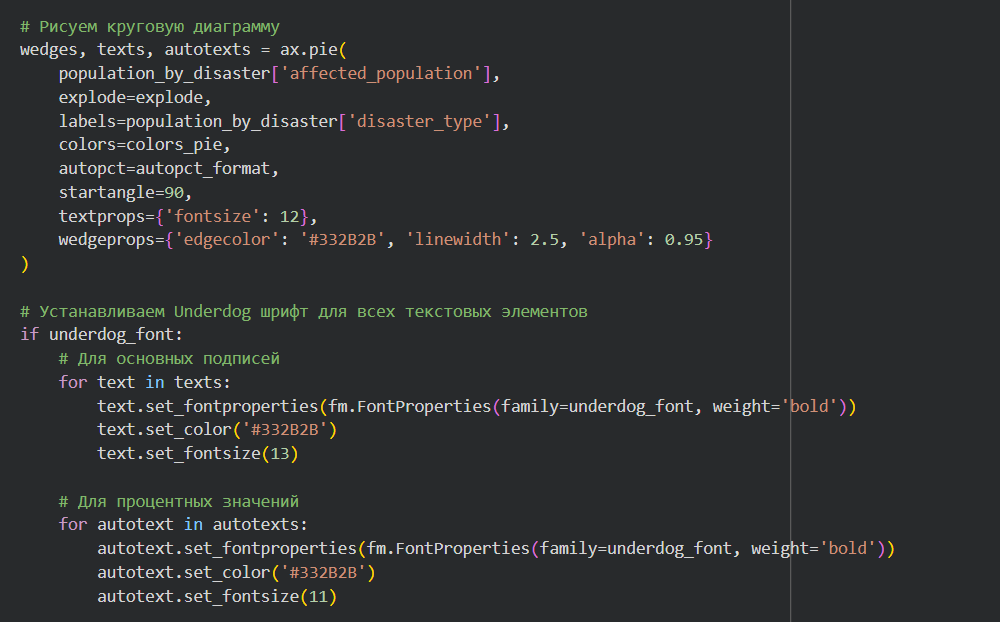Place cursor on "ax.pie(" call
The height and width of the screenshot is (622, 1000).
(x=313, y=50)
